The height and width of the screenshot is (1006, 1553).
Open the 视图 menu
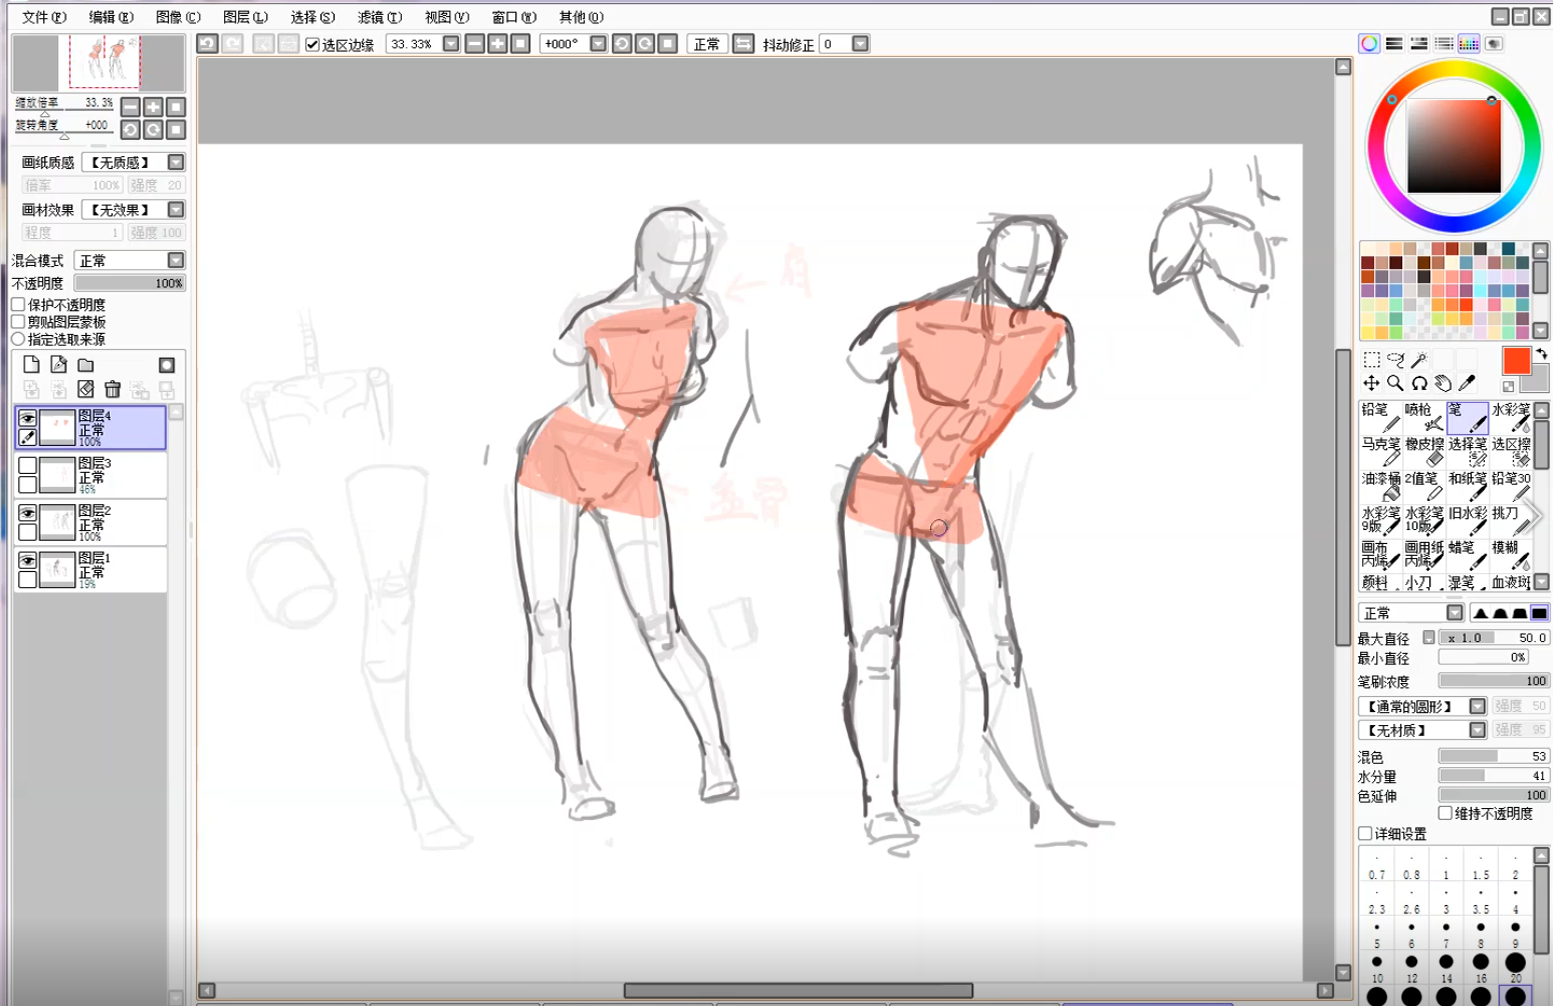click(x=447, y=17)
